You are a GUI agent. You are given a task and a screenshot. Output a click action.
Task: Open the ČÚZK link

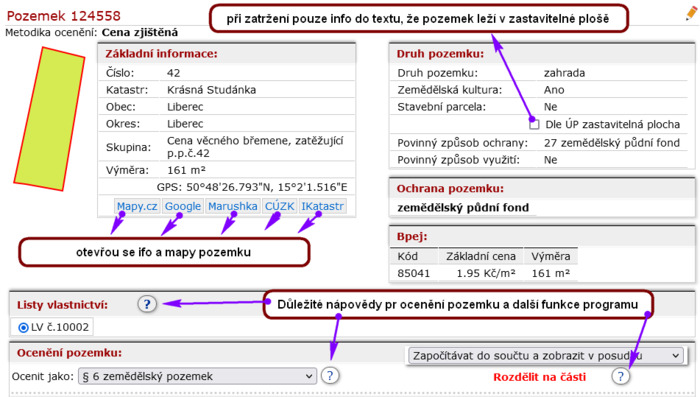coord(279,206)
